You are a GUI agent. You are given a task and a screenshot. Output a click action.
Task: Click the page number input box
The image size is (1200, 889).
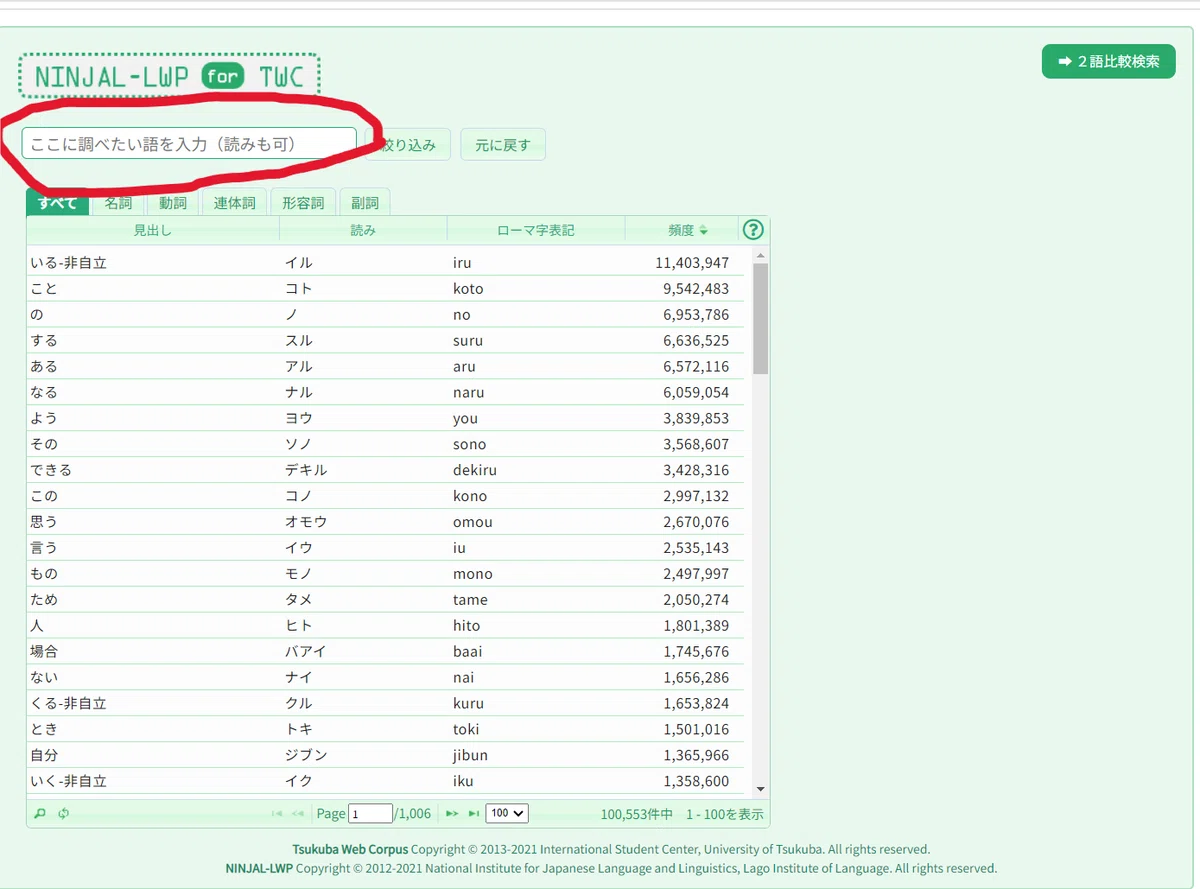point(370,814)
